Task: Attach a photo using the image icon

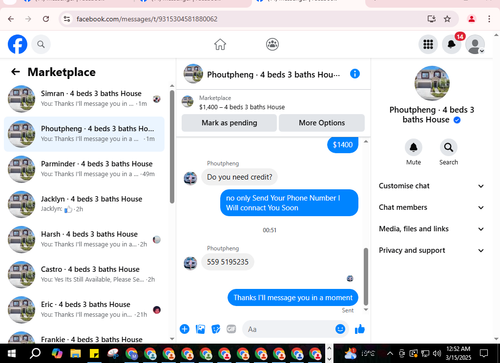Action: (200, 329)
